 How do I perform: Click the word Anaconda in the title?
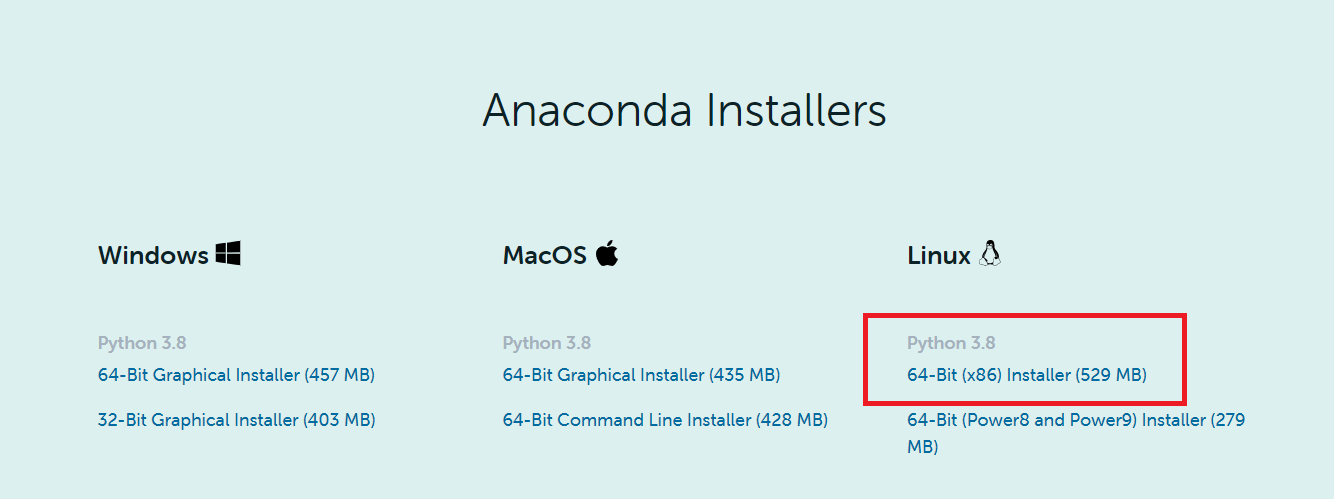pyautogui.click(x=587, y=110)
